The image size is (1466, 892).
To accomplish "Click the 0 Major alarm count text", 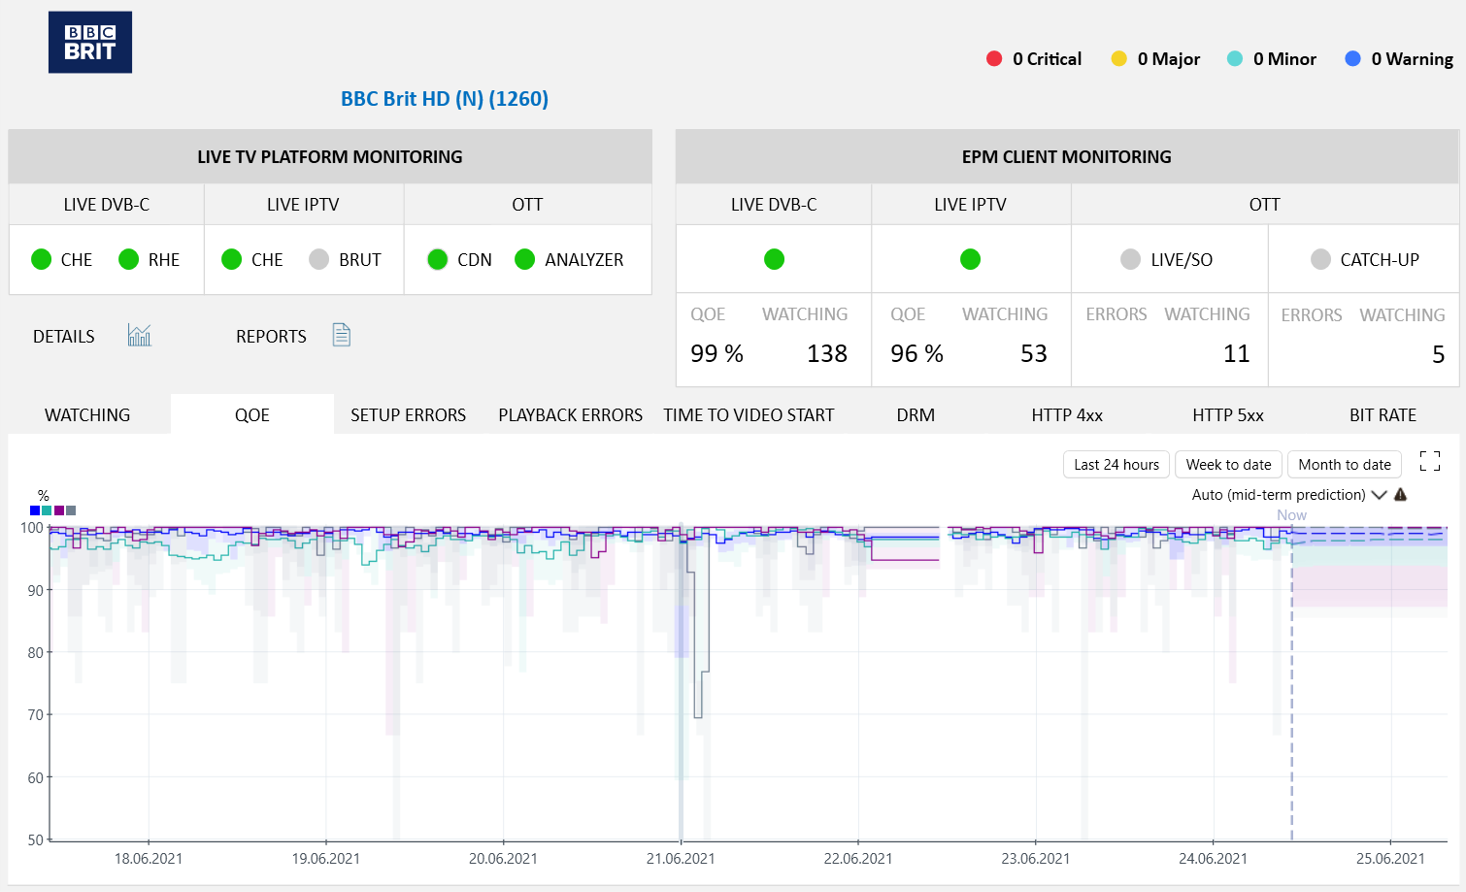I will (1168, 59).
